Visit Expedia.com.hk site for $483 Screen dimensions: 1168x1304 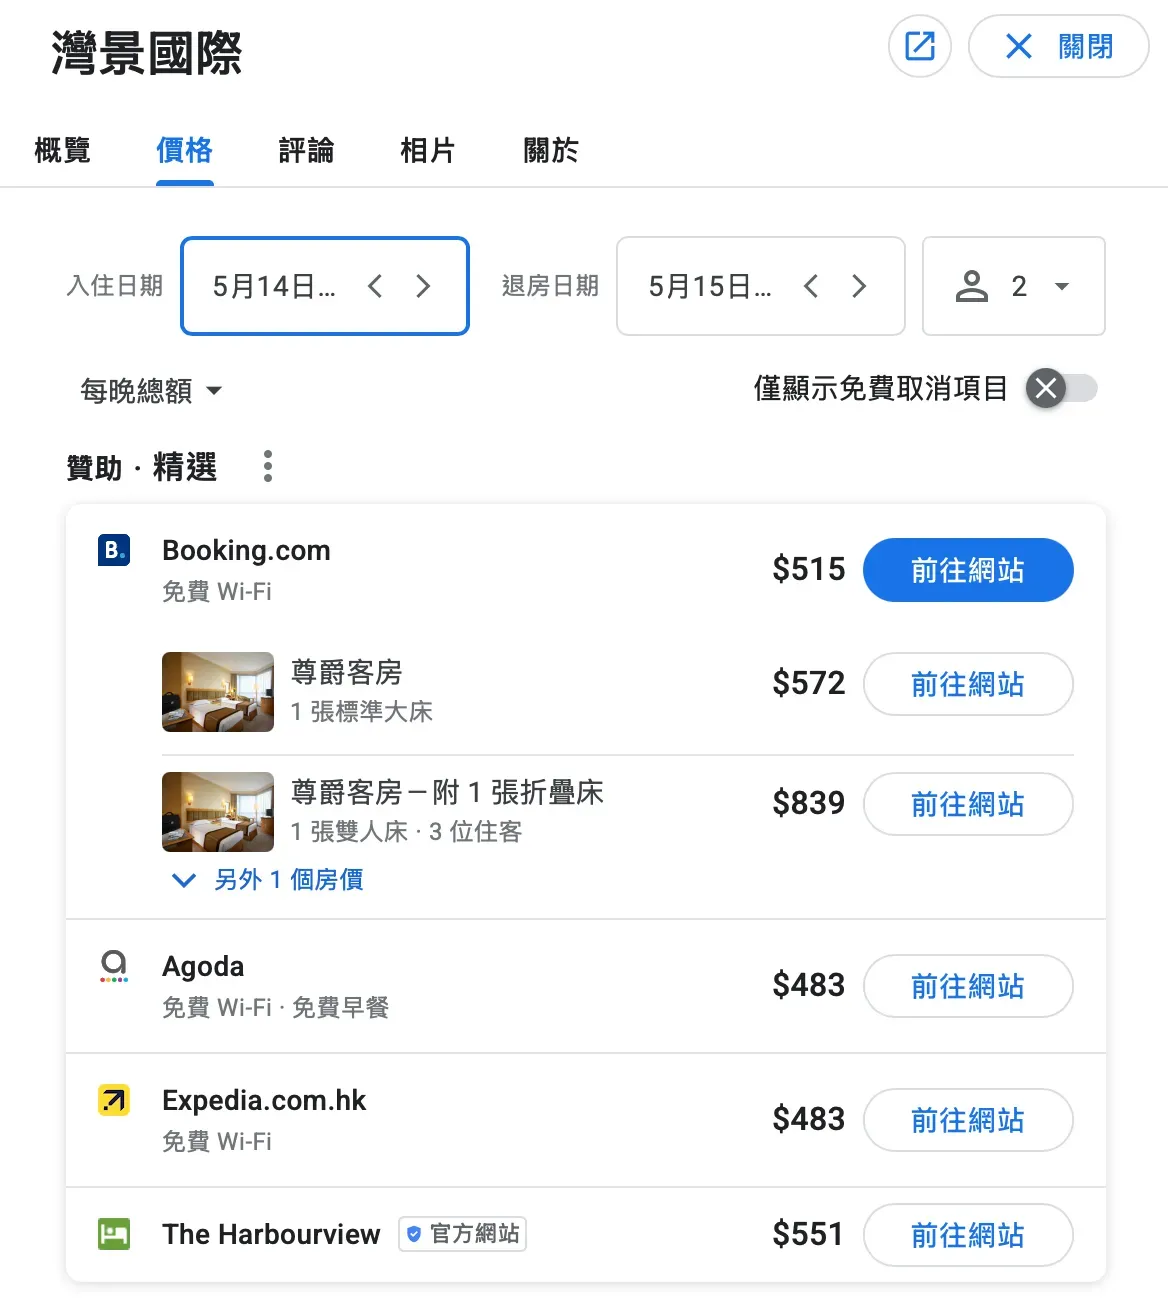tap(968, 1120)
